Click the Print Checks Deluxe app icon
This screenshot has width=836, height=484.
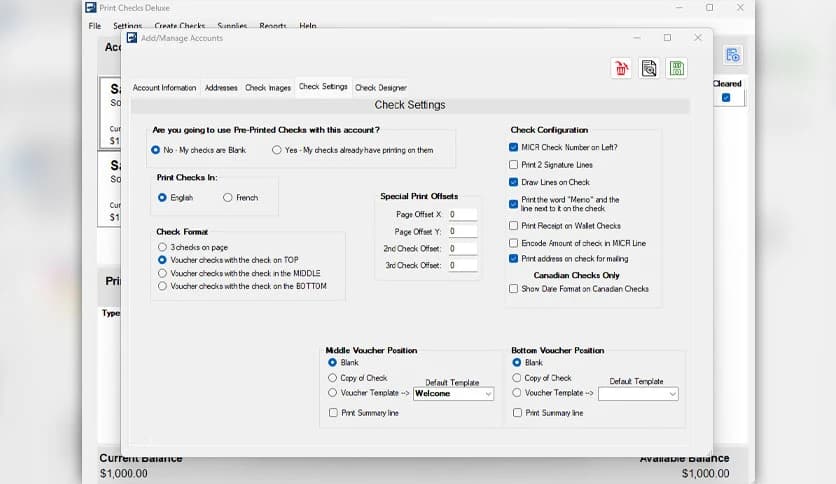point(91,7)
